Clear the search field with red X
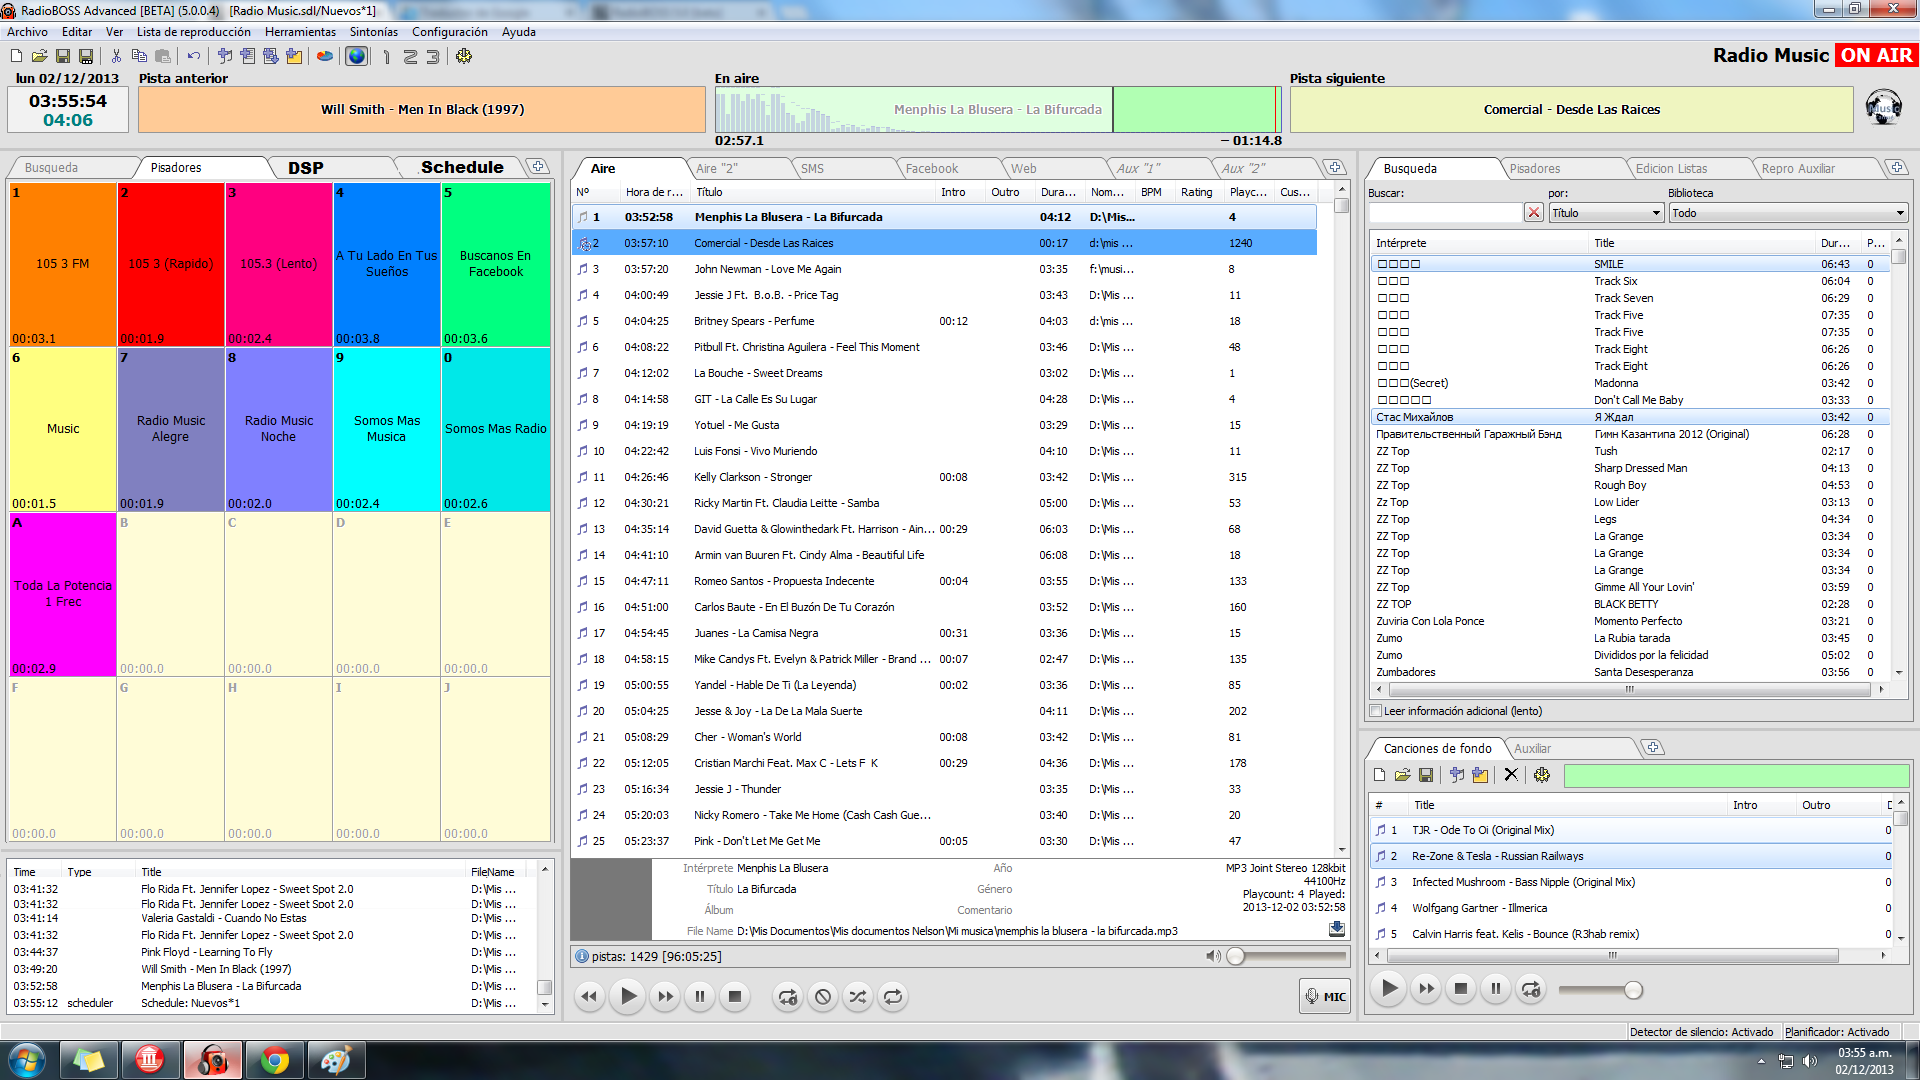This screenshot has width=1920, height=1080. (x=1534, y=213)
